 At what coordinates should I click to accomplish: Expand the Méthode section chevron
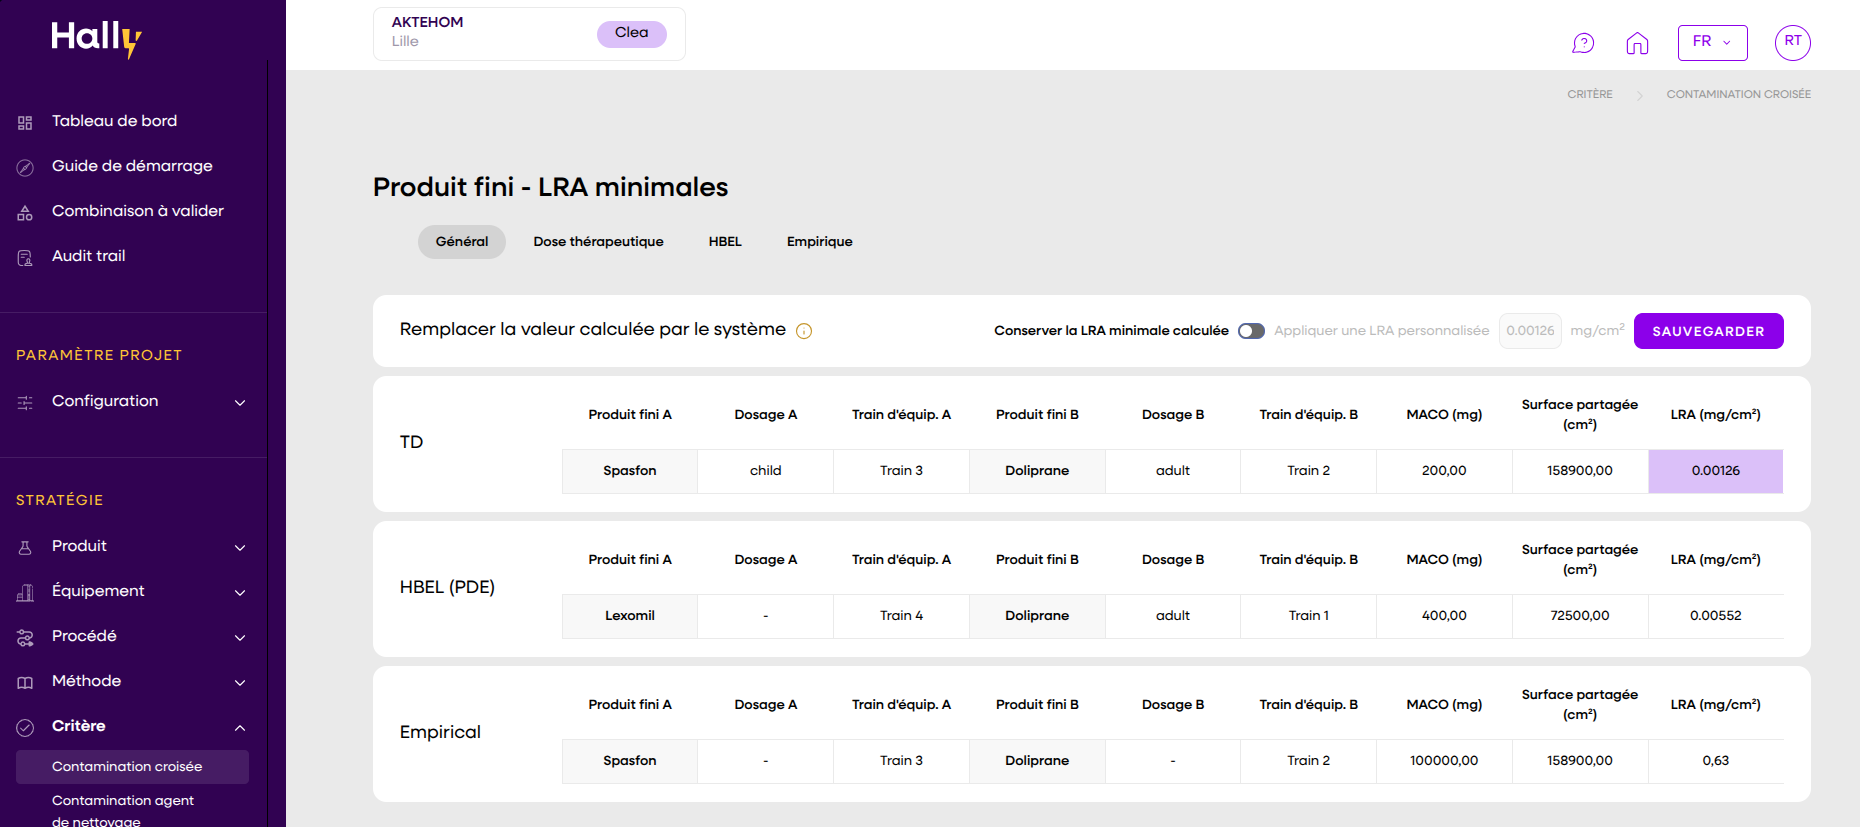point(240,682)
